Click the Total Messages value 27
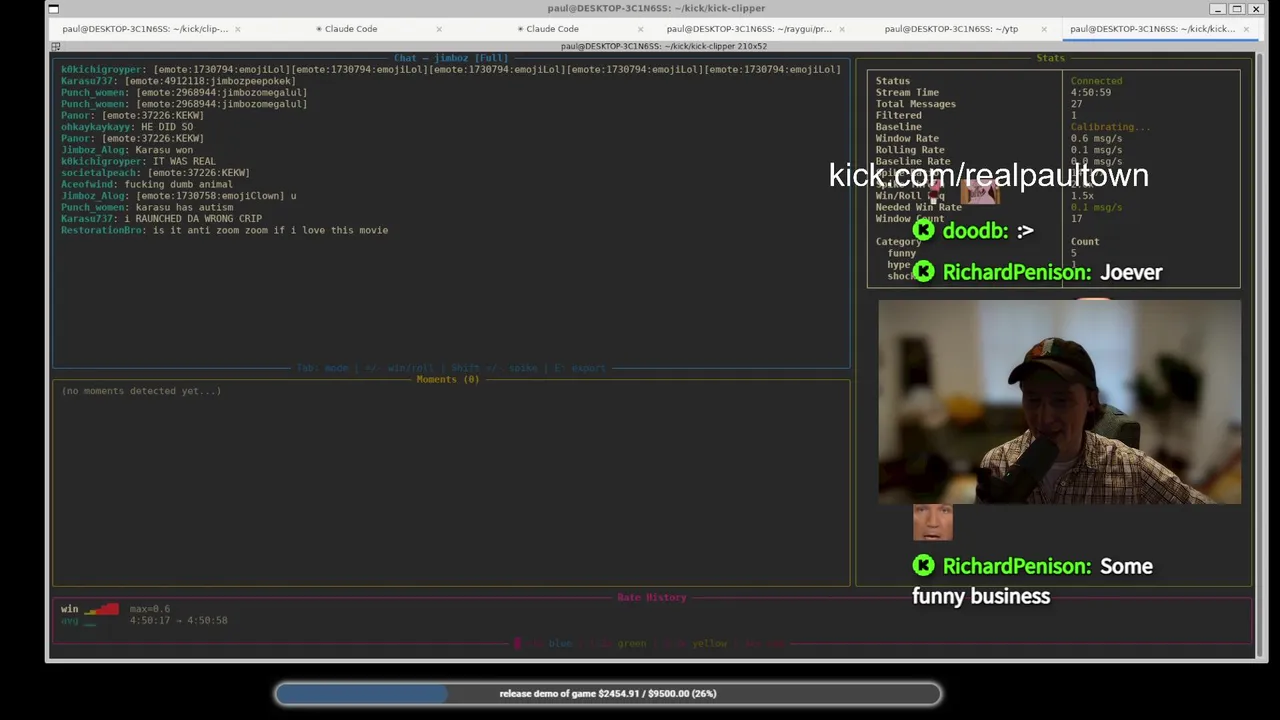The image size is (1280, 720). coord(1076,104)
